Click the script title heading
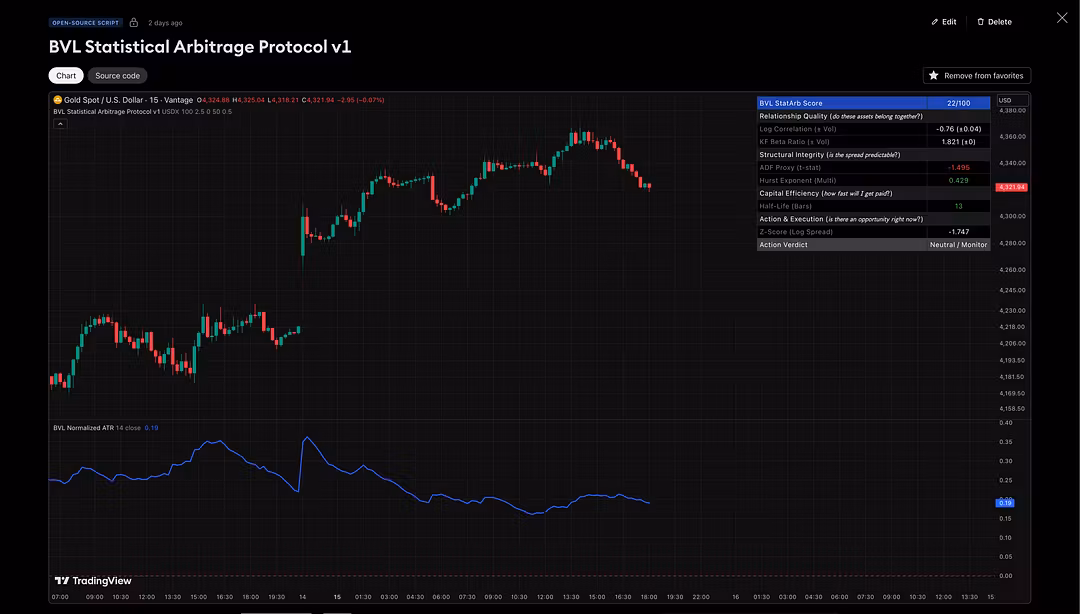 pyautogui.click(x=200, y=47)
